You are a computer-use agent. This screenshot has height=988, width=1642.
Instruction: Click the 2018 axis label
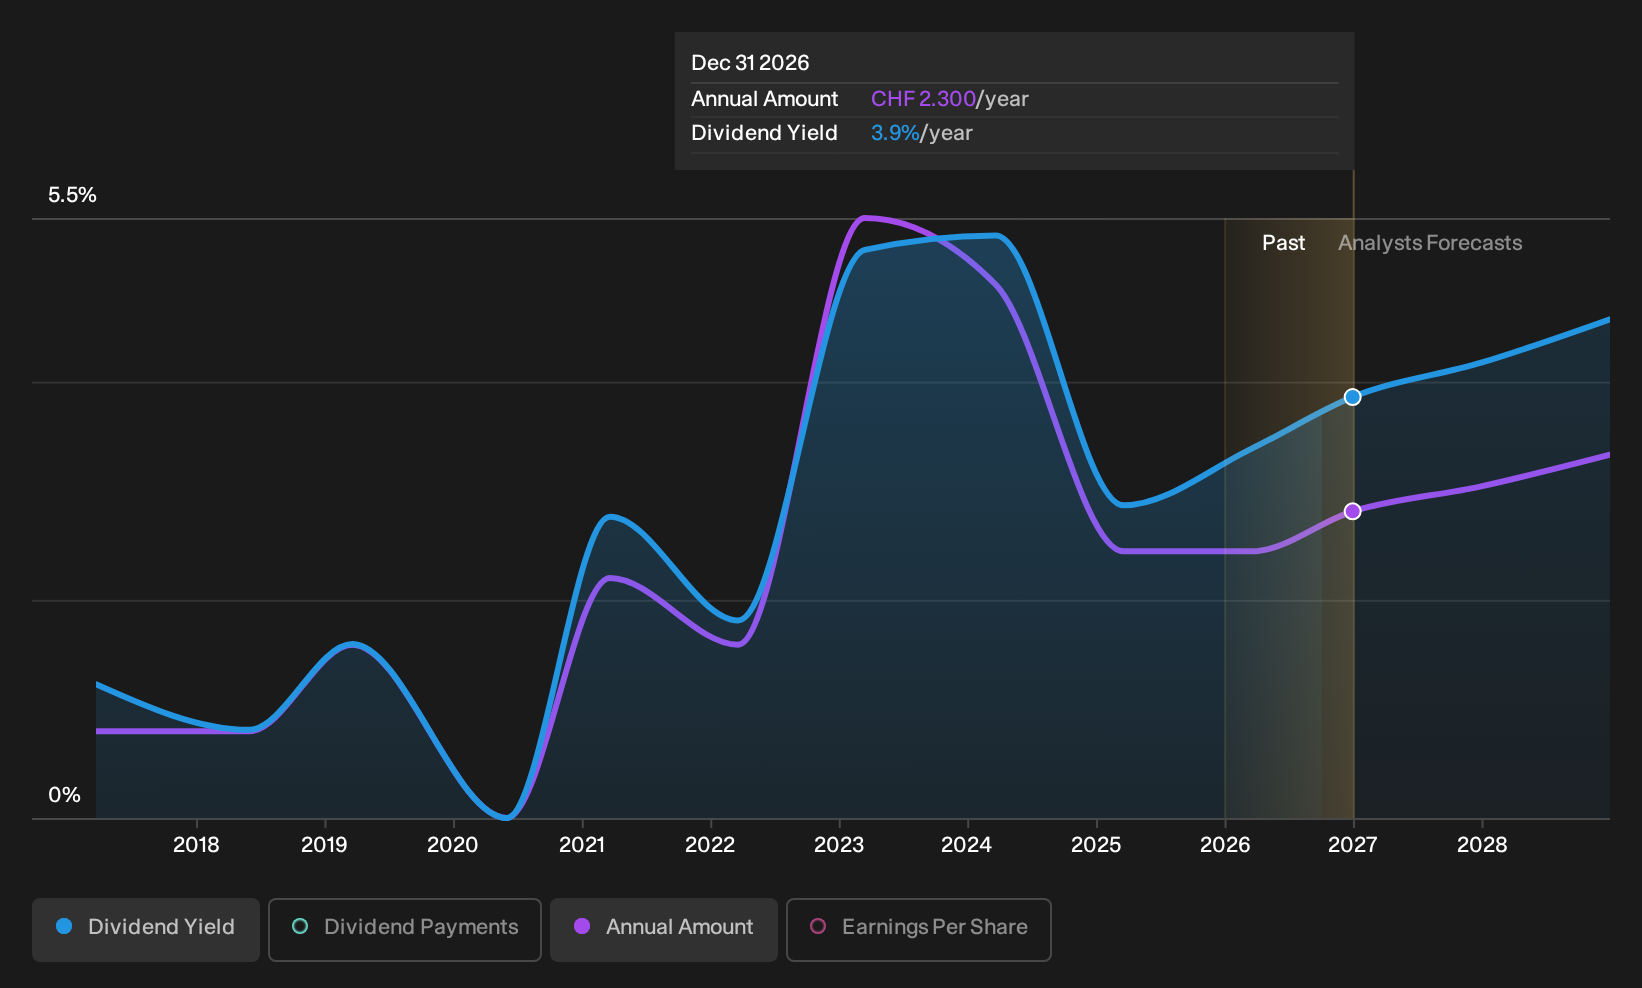click(x=196, y=845)
